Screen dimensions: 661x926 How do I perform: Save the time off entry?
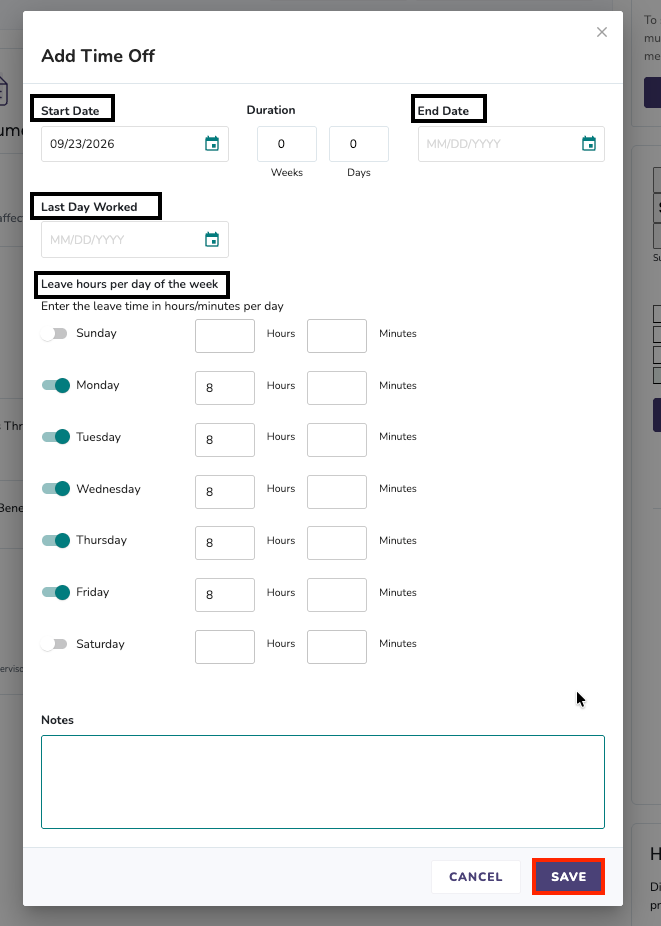[568, 876]
